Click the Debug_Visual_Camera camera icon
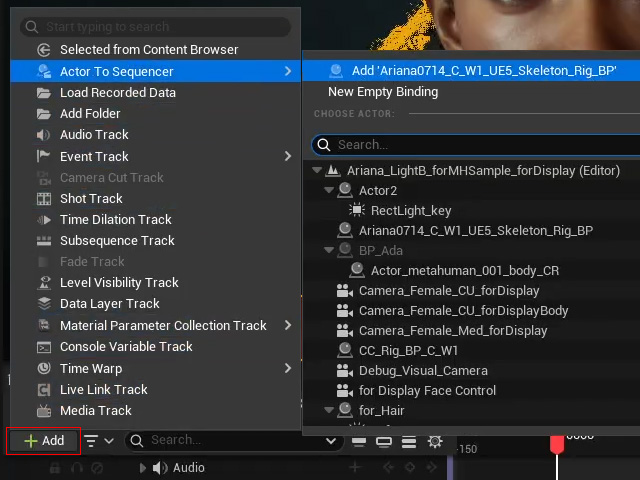 (x=344, y=371)
